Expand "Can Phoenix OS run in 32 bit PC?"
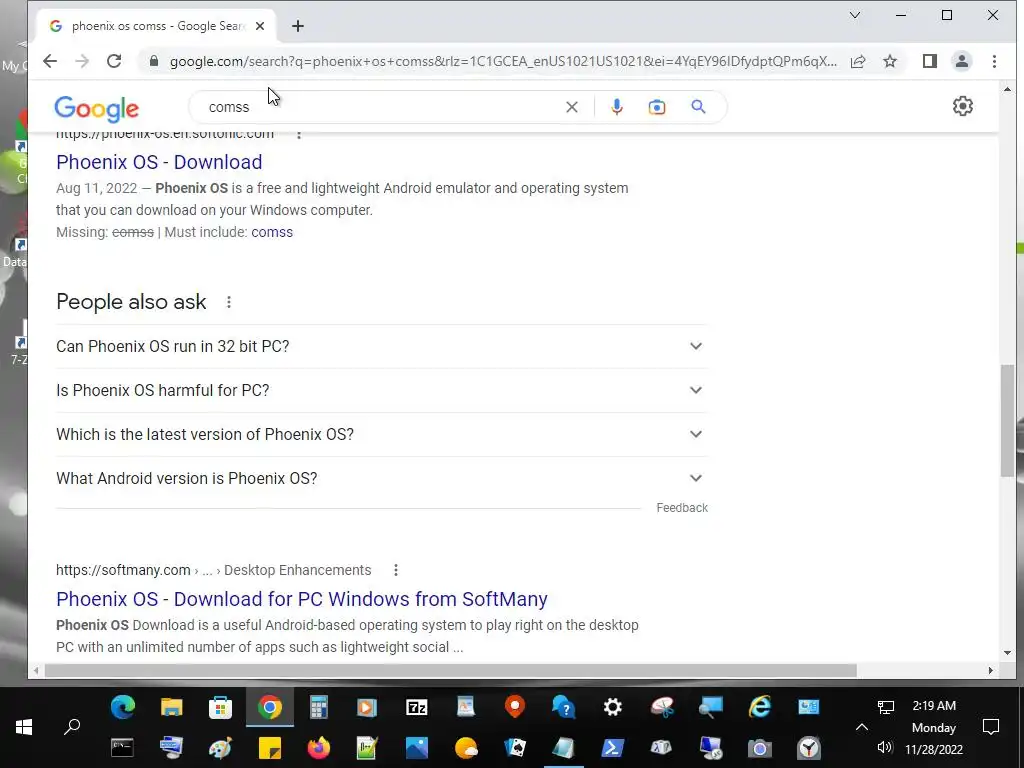The width and height of the screenshot is (1024, 768). (382, 346)
